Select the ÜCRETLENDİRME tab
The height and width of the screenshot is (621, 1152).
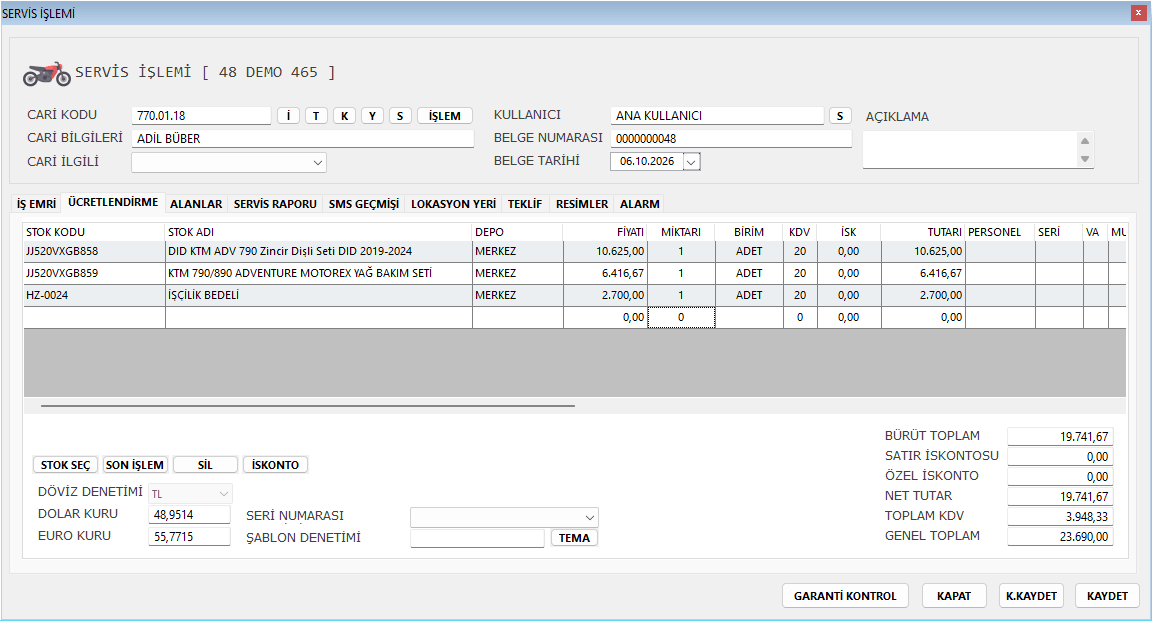point(113,202)
